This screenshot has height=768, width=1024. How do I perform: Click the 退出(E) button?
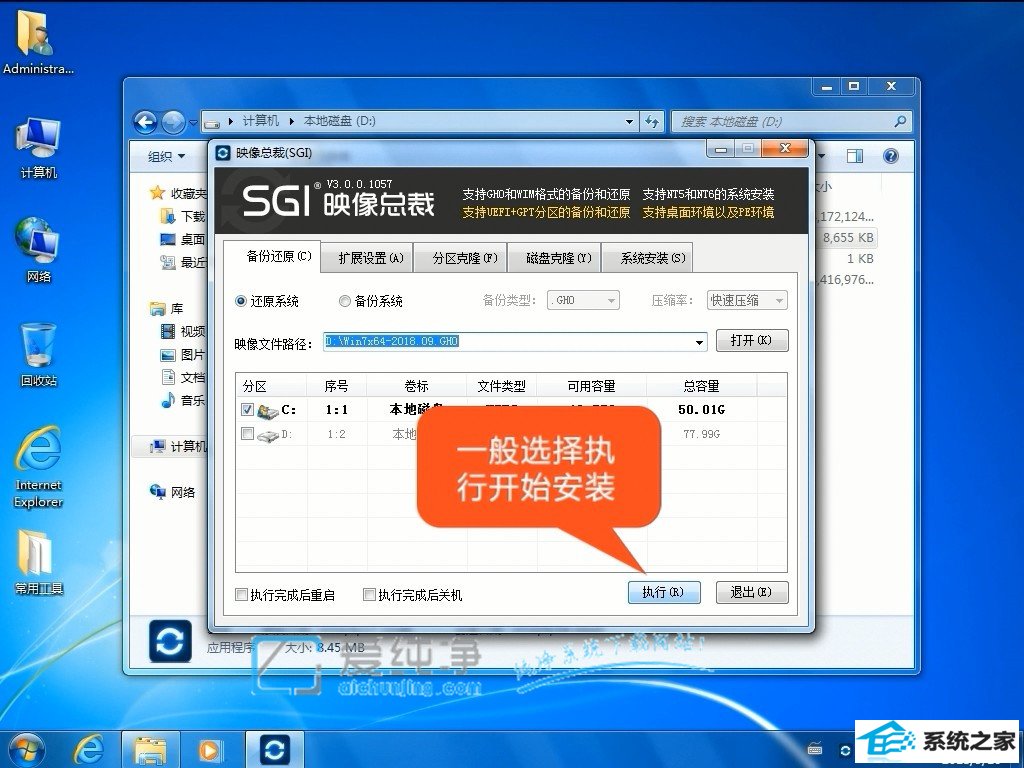tap(752, 592)
